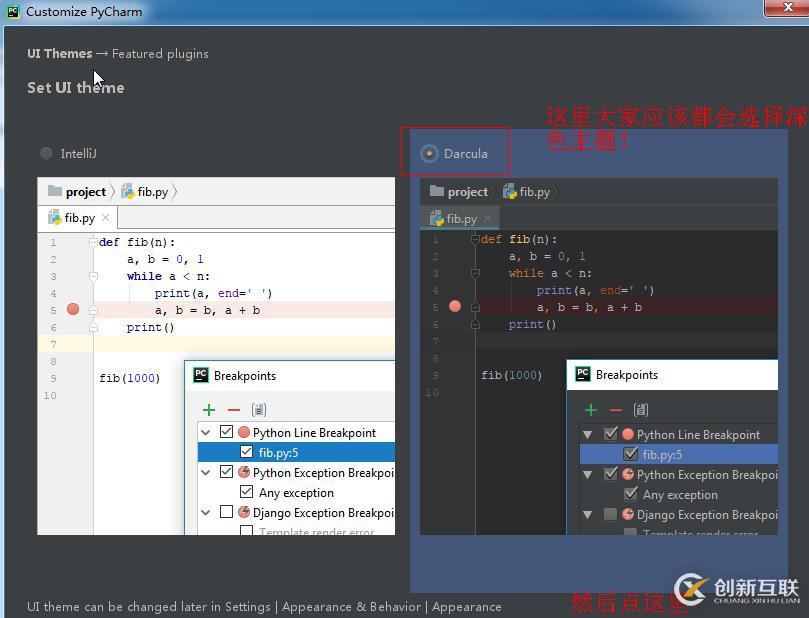809x618 pixels.
Task: Click the Python Exception Breakpoint icon in dark dialog
Action: 628,474
